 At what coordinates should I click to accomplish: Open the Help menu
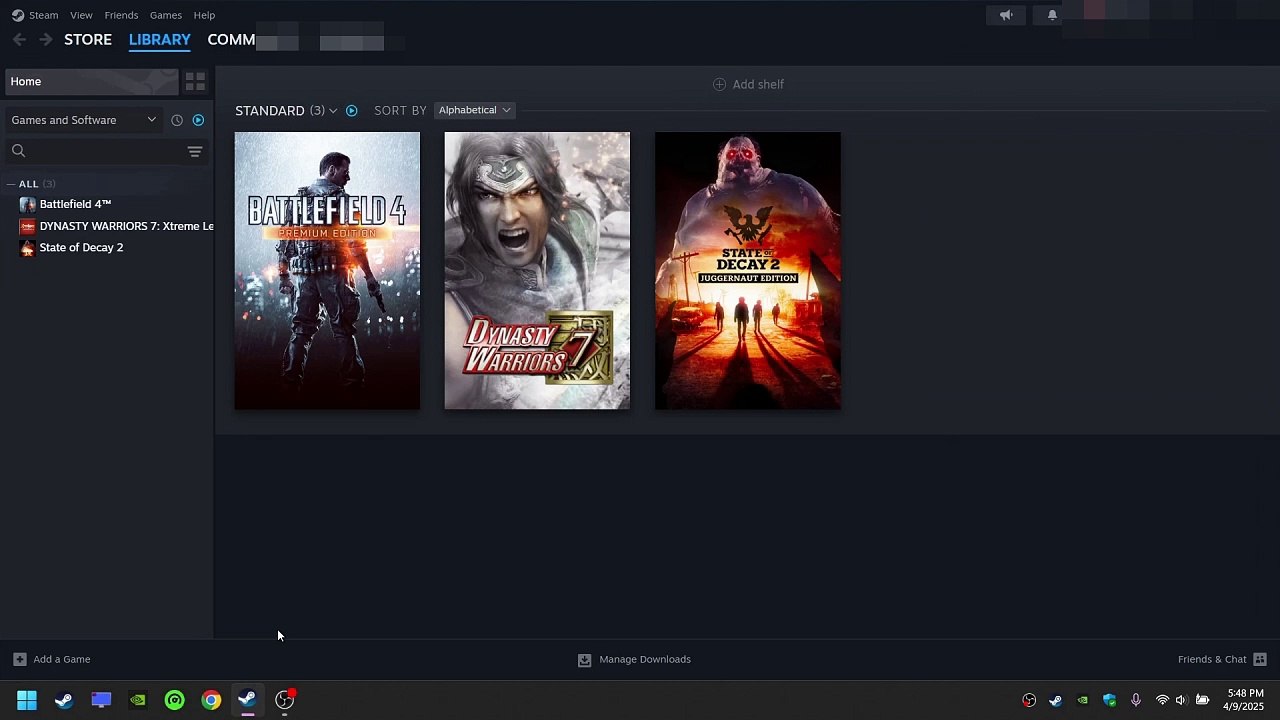point(204,15)
